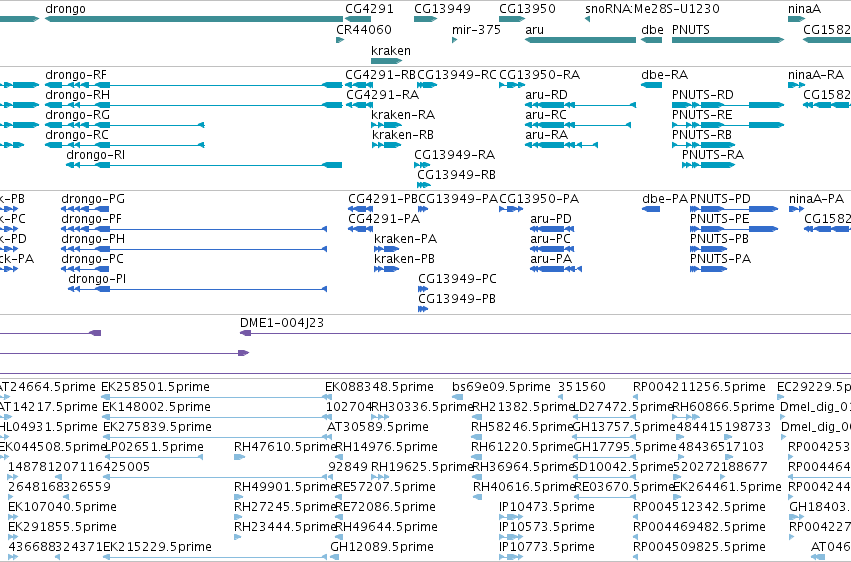Open the RH23444.5prime EST label
Screen dimensions: 851x562
pyautogui.click(x=285, y=527)
